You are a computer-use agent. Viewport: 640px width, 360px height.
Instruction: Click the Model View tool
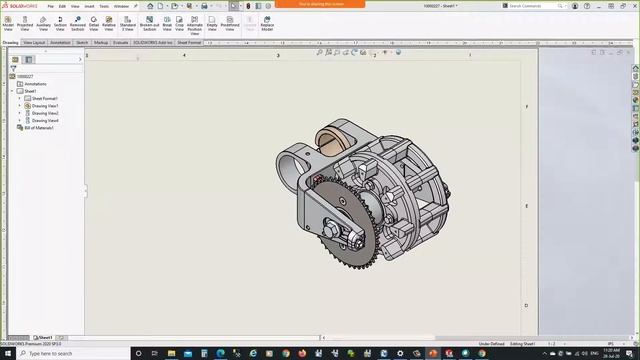(8, 24)
